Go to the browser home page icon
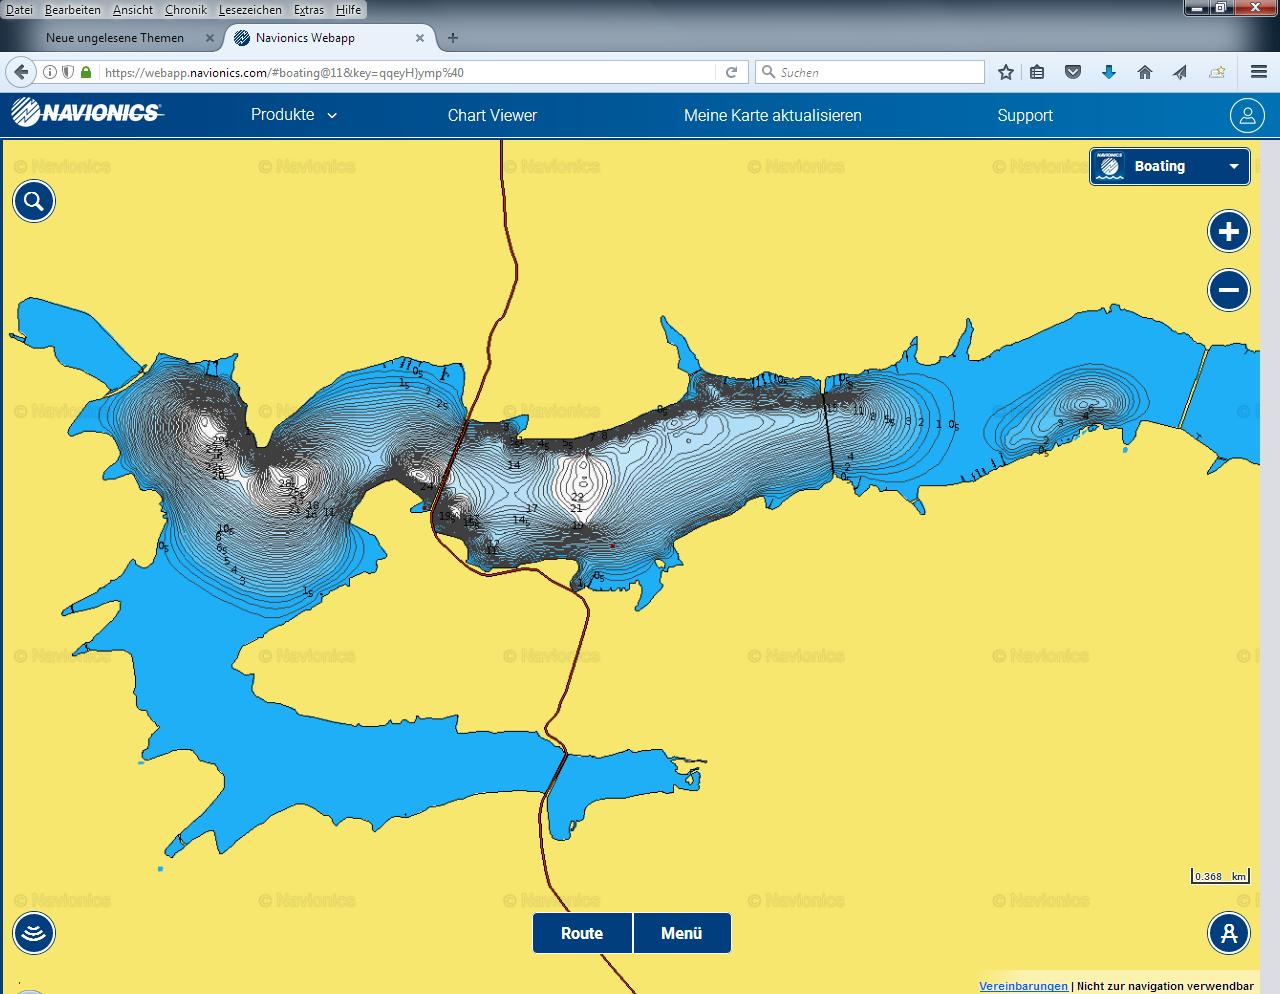 1145,72
